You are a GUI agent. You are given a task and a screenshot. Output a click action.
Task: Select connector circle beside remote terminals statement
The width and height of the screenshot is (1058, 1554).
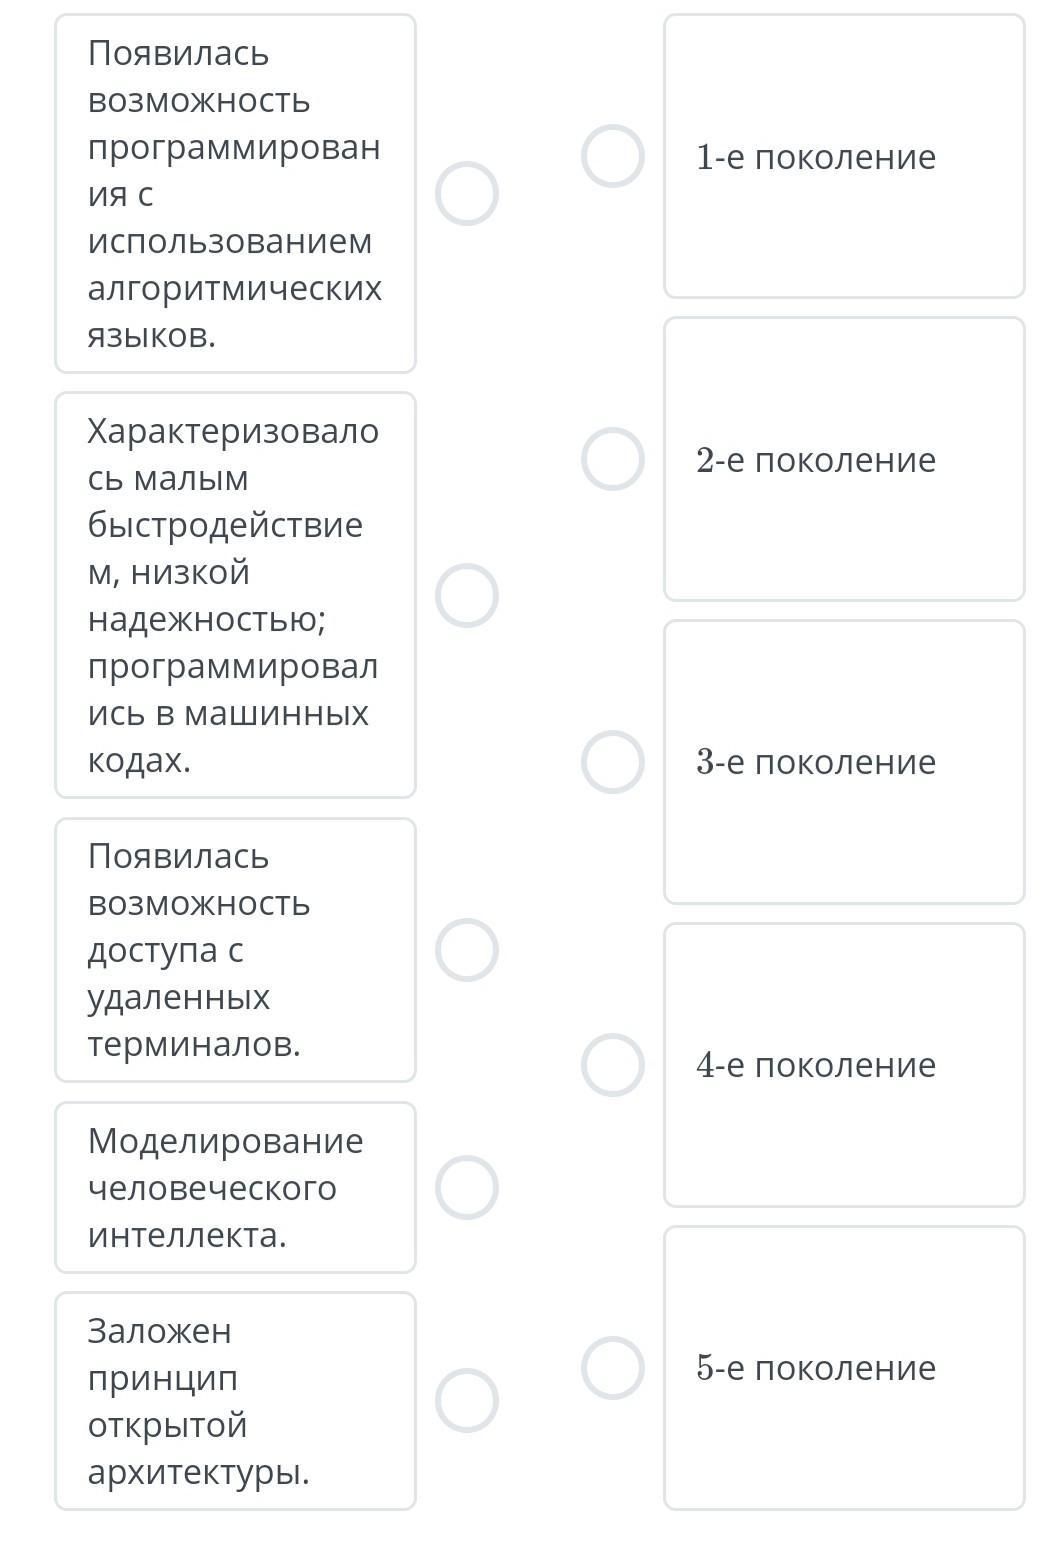tap(467, 950)
